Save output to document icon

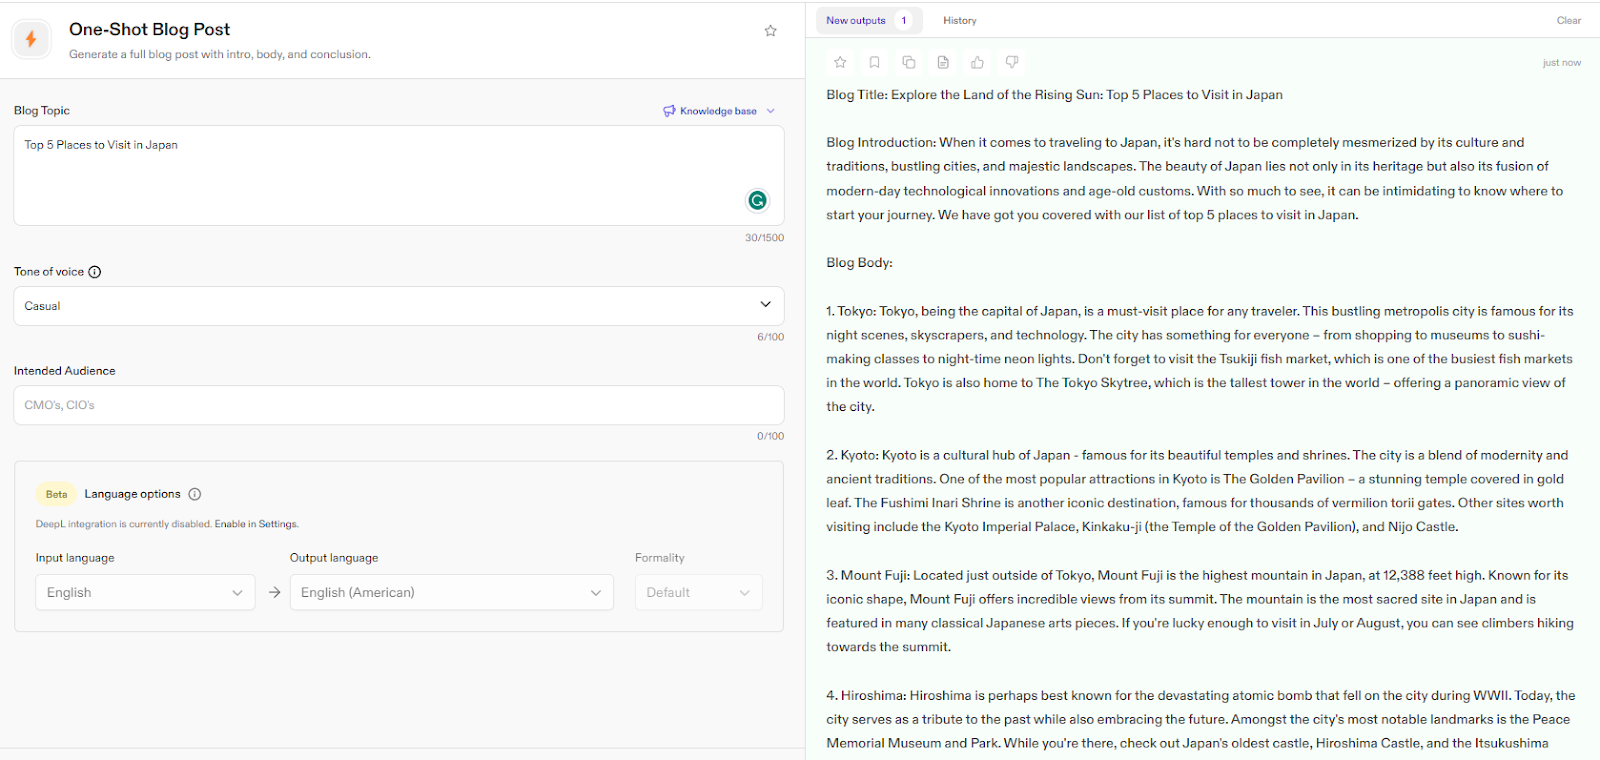coord(943,62)
